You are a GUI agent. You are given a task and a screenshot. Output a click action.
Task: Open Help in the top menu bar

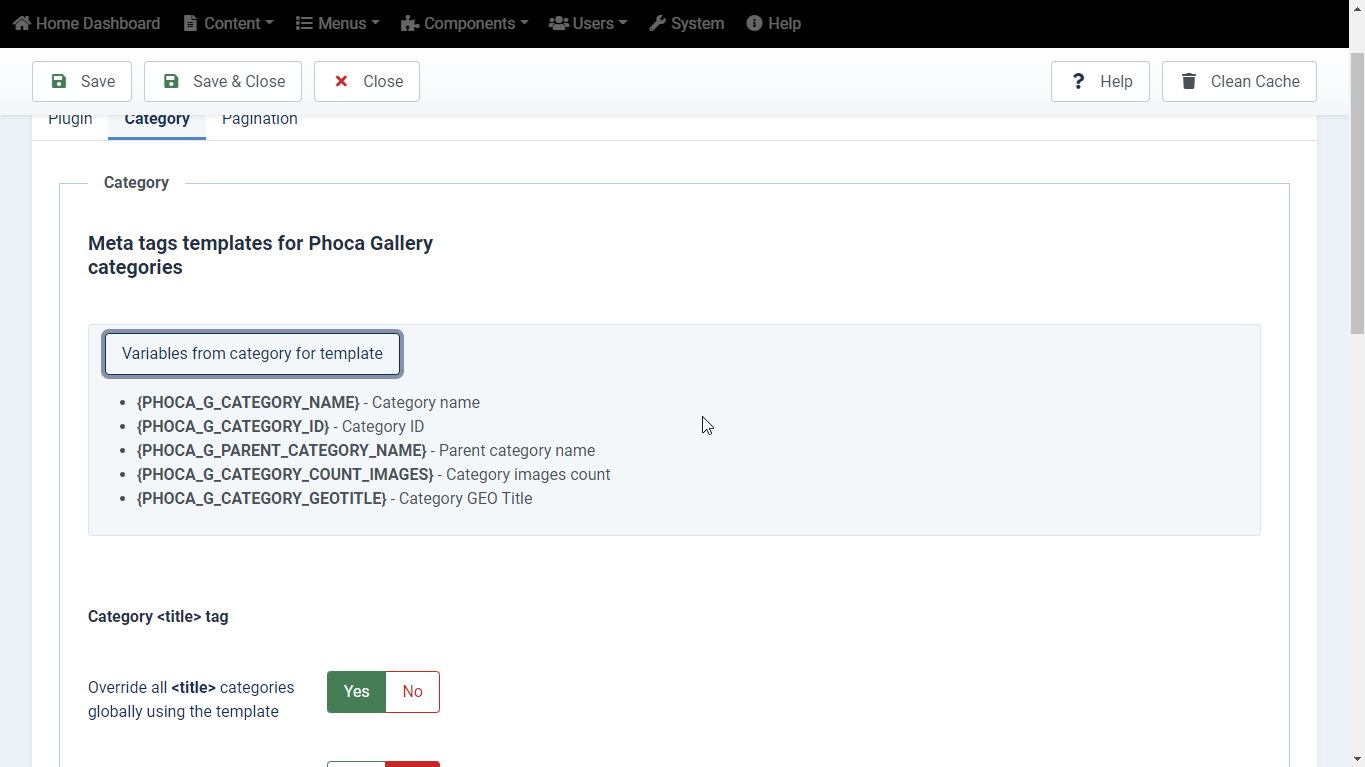[774, 23]
